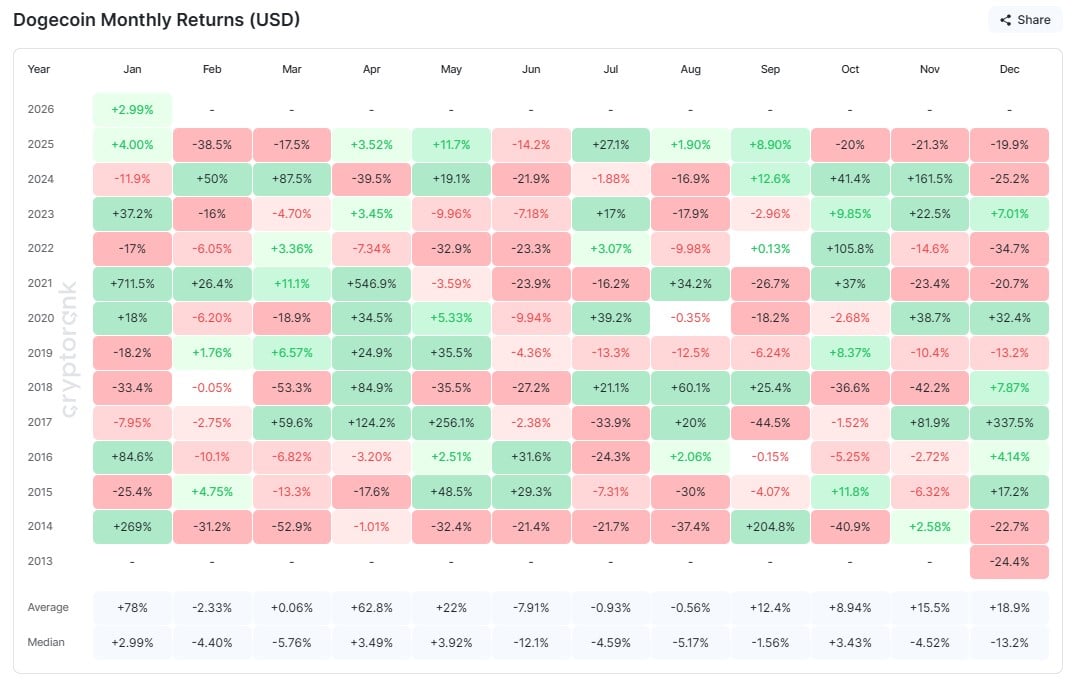The height and width of the screenshot is (688, 1078).
Task: Click the Dec column header
Action: pos(1009,69)
